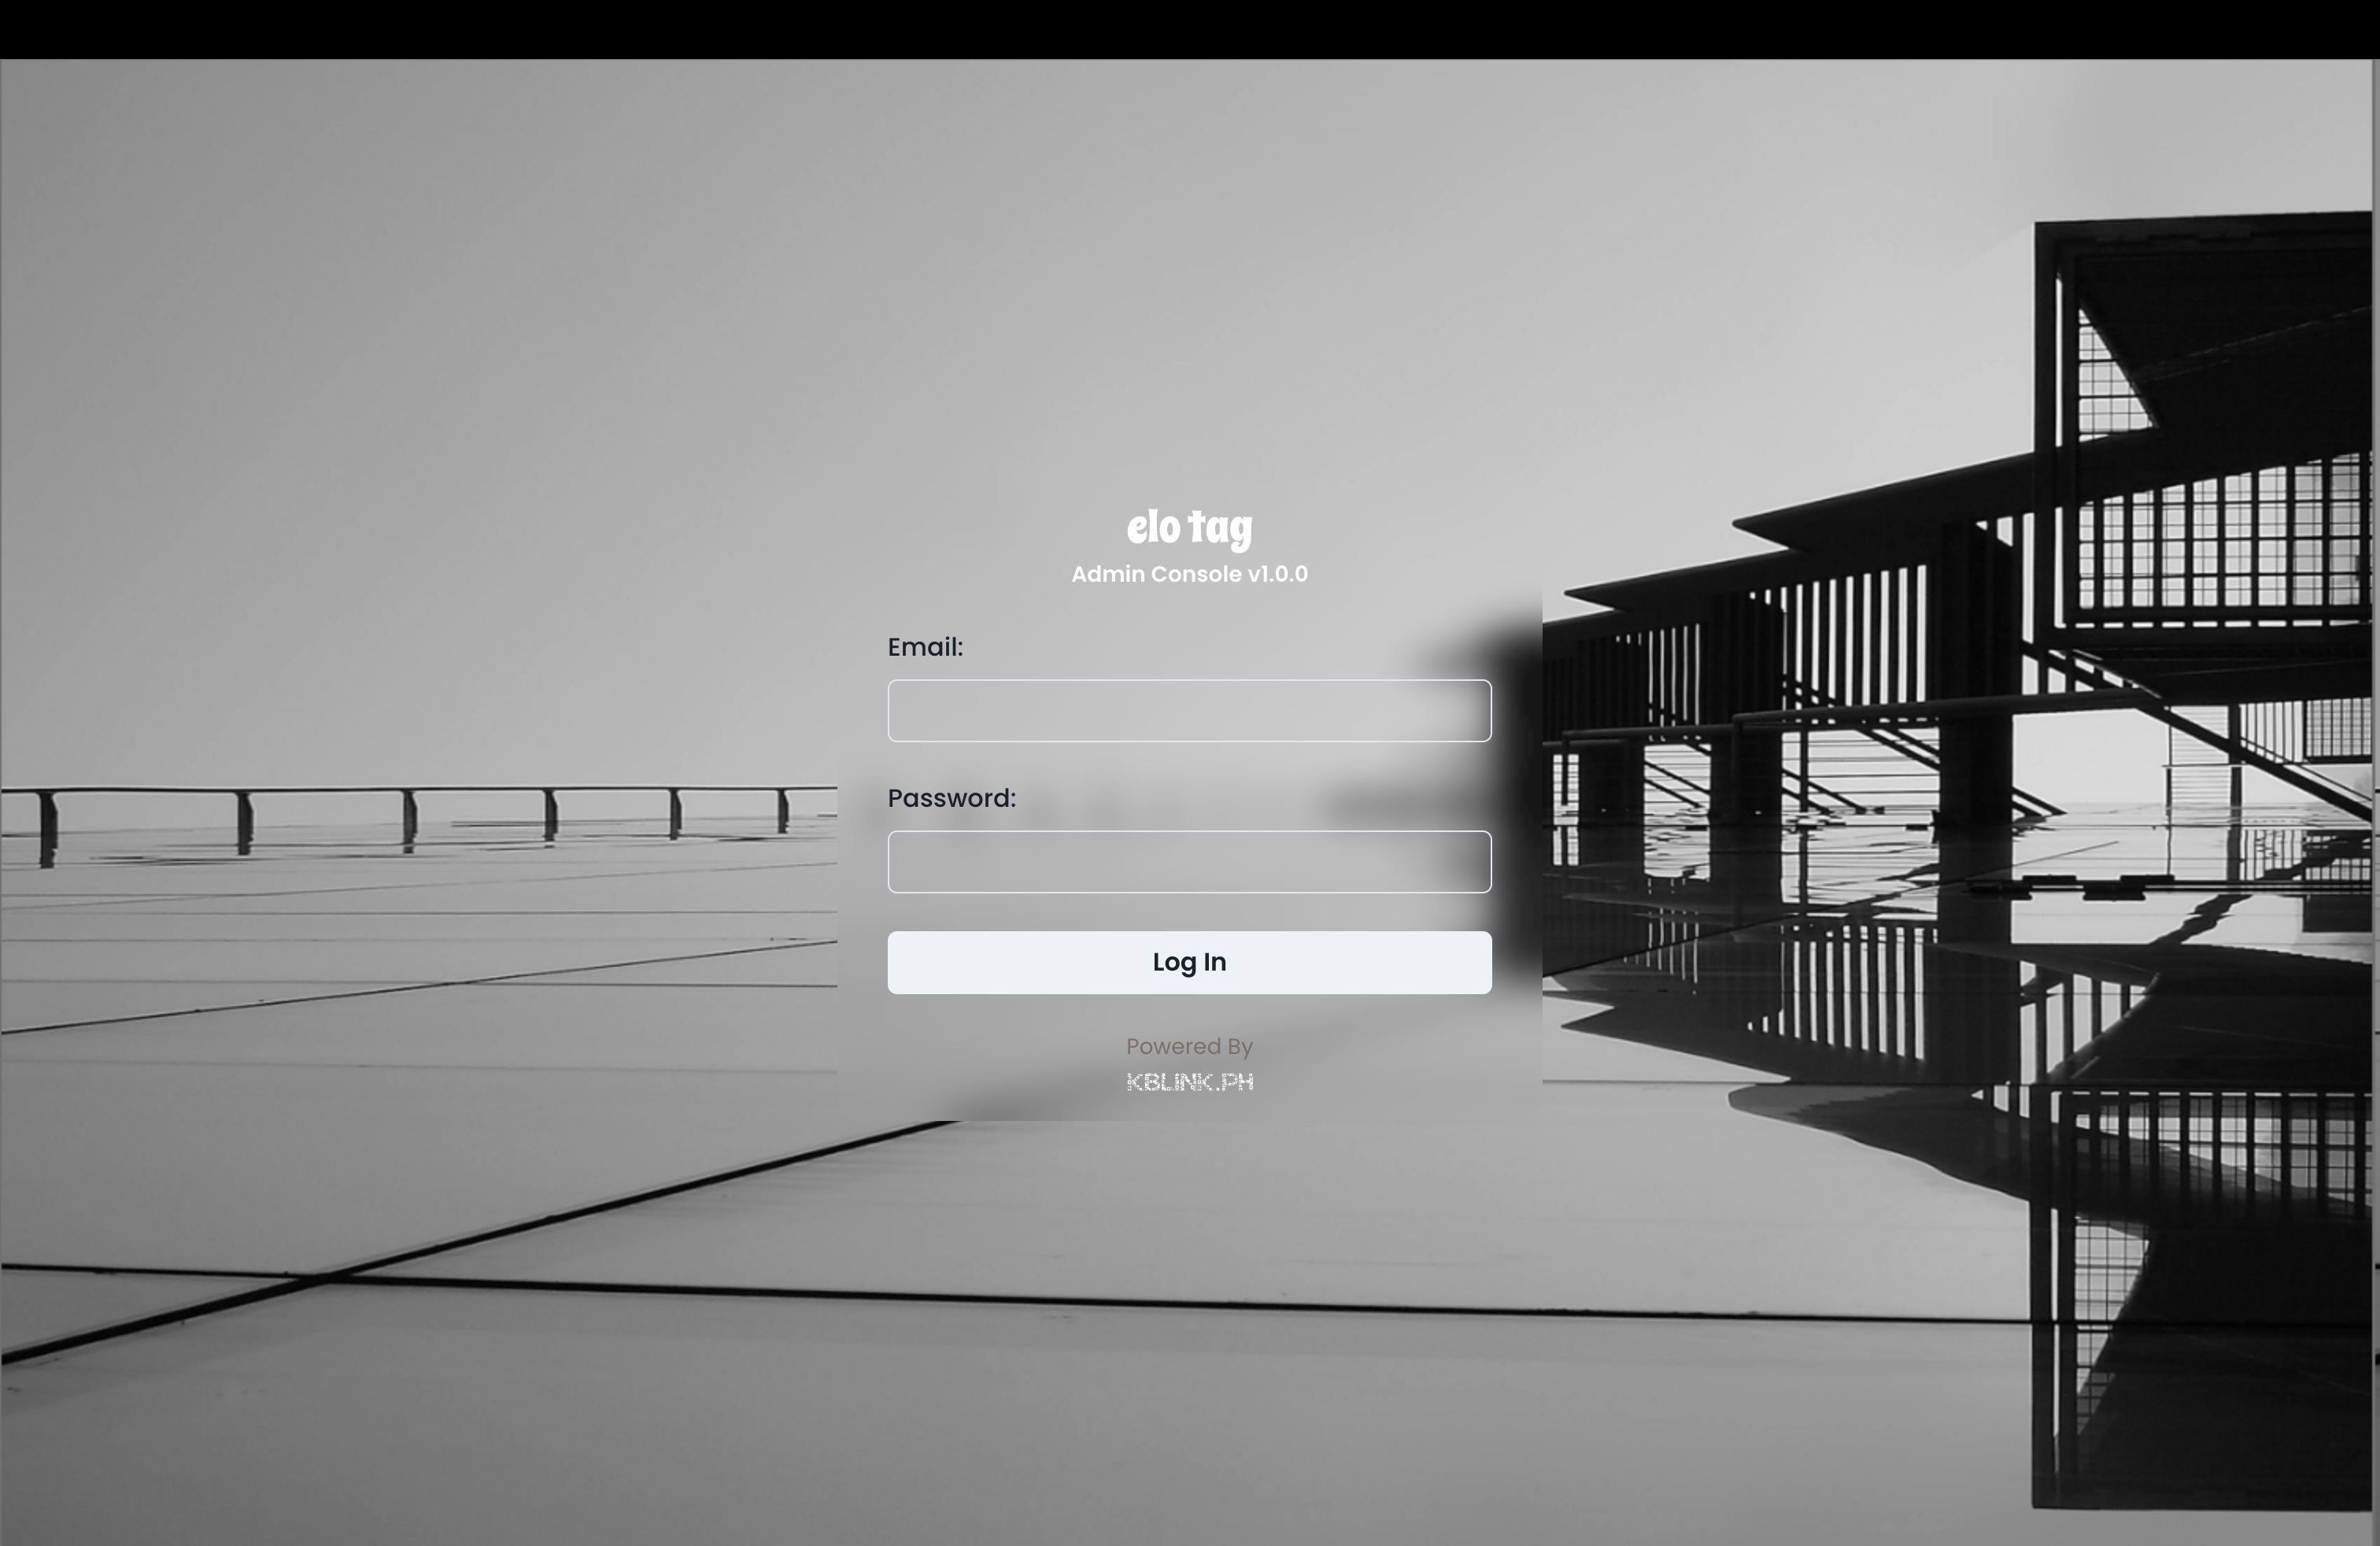Image resolution: width=2380 pixels, height=1546 pixels.
Task: Focus the Log In submit button
Action: [1190, 961]
